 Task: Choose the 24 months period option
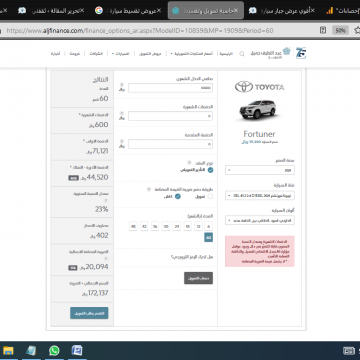pos(177,226)
